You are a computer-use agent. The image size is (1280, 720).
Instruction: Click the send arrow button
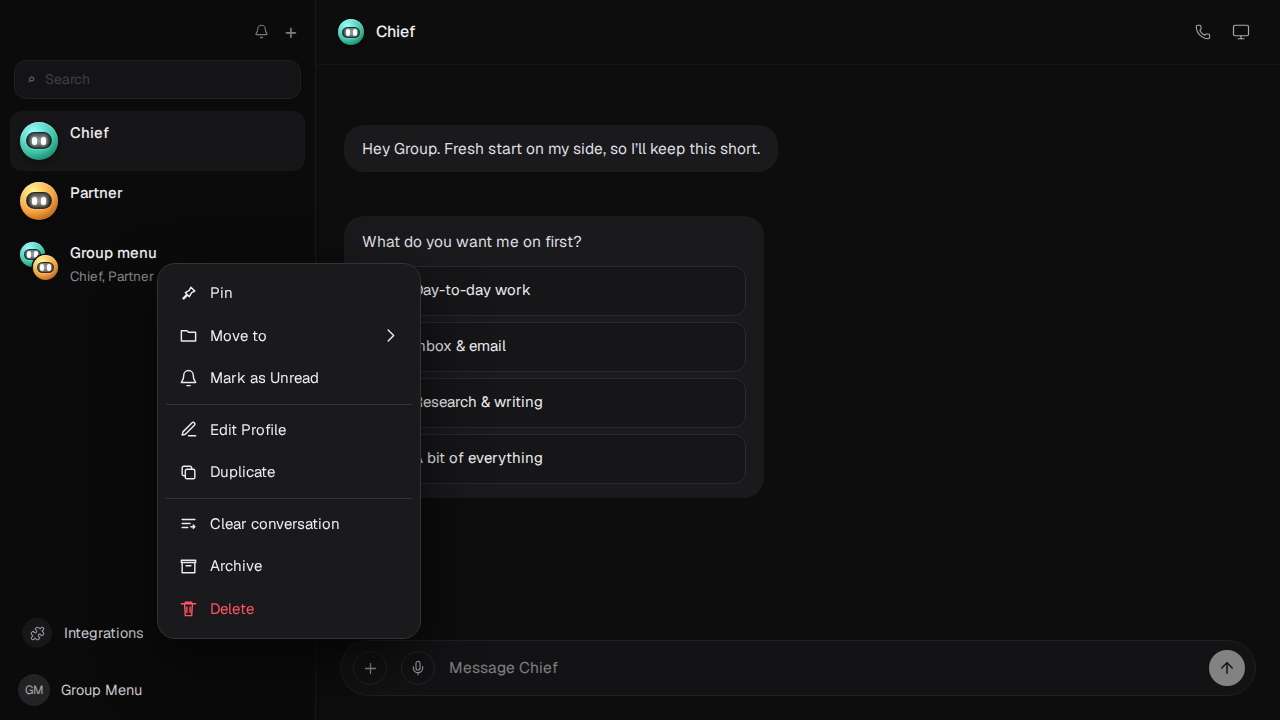1227,668
